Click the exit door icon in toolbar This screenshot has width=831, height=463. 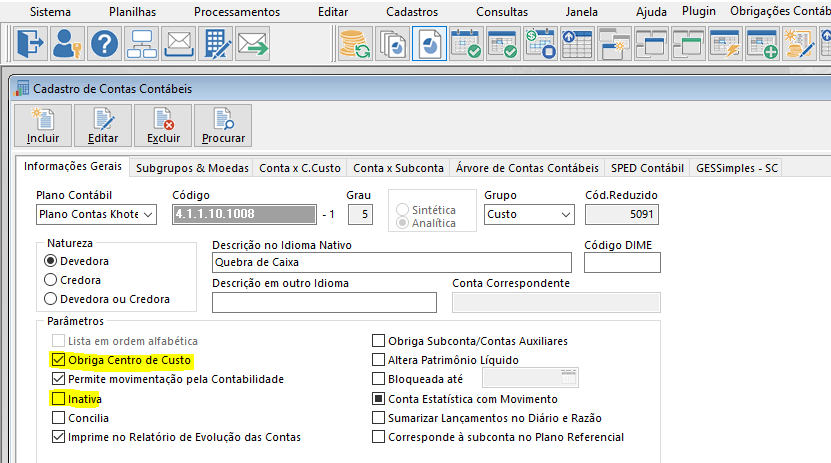30,43
